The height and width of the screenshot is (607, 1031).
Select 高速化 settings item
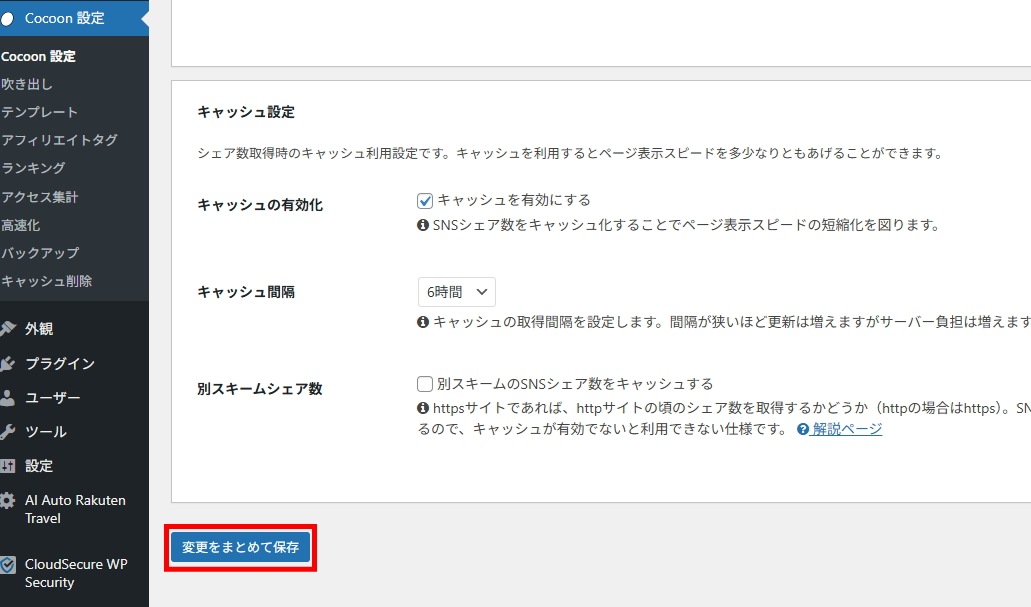[x=21, y=225]
